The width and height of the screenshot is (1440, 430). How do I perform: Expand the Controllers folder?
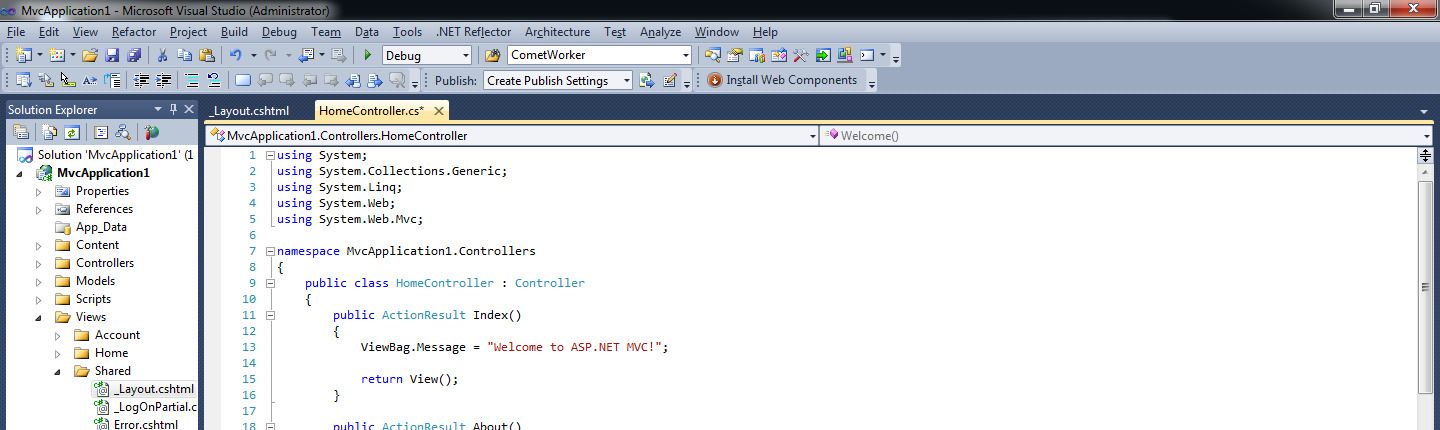39,263
